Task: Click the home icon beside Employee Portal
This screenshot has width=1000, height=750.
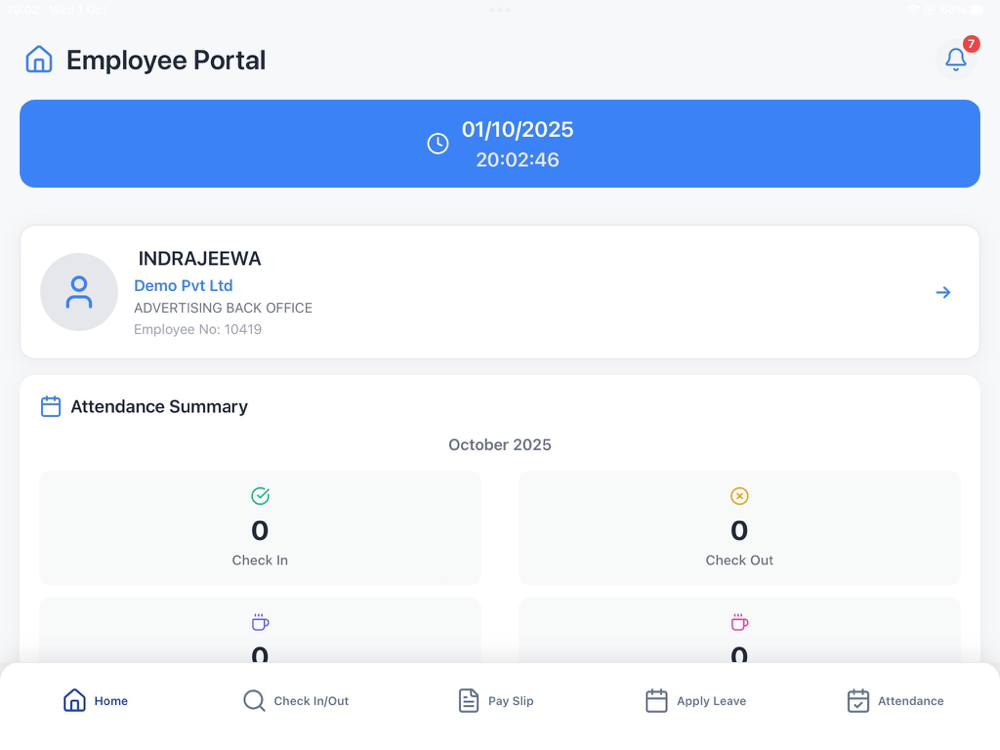Action: [39, 59]
